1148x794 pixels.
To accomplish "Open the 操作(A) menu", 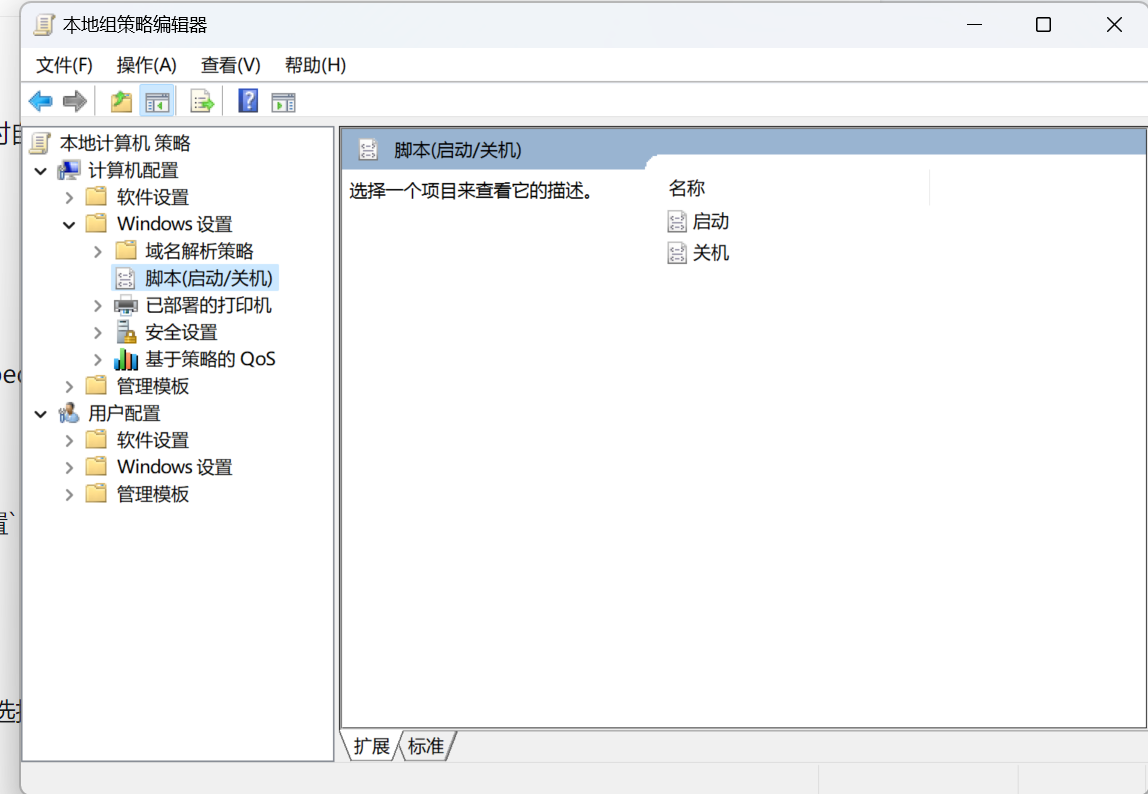I will (x=146, y=65).
